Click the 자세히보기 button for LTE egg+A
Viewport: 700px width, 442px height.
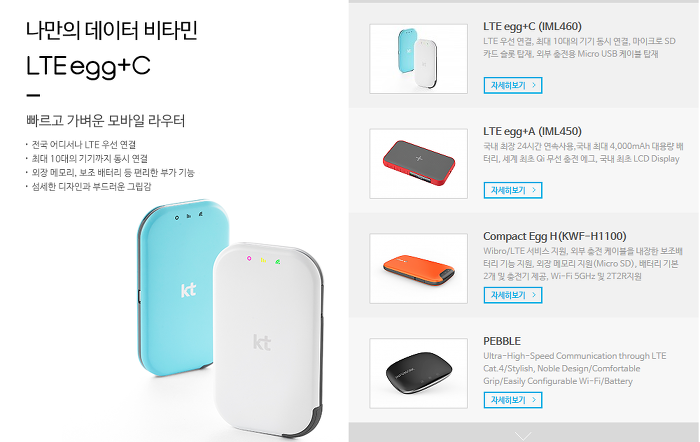513,190
